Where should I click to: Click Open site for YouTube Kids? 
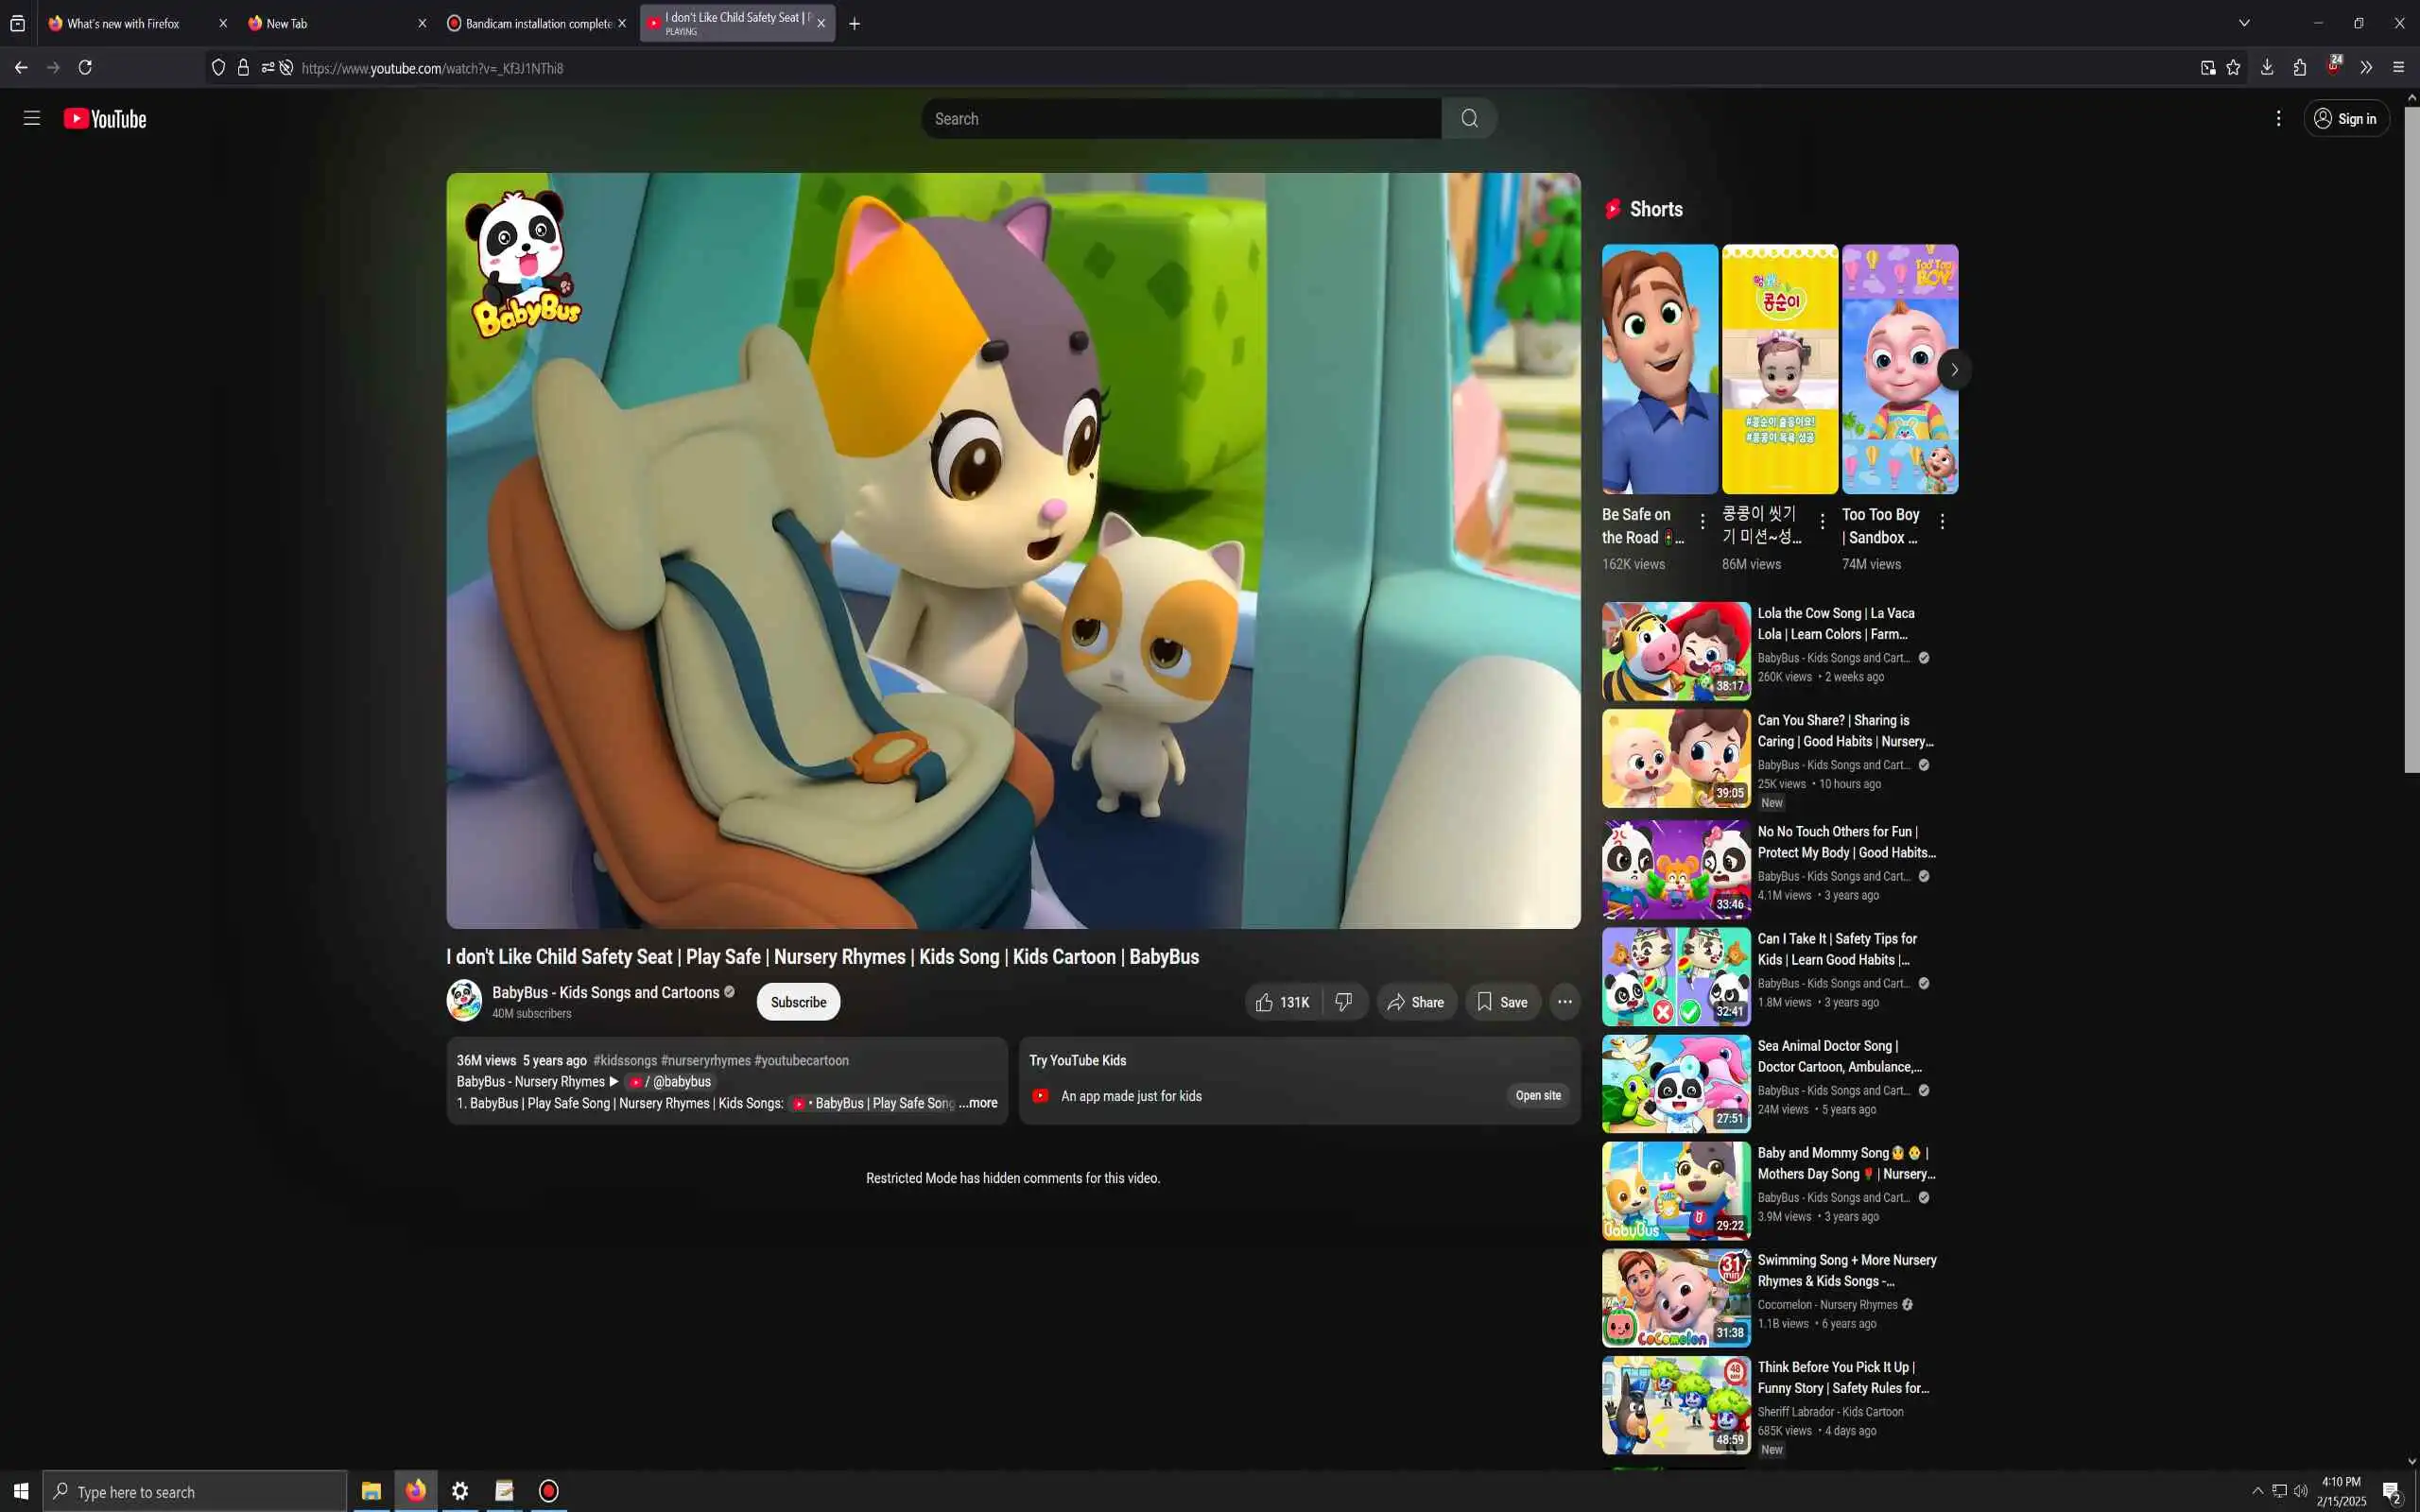[1537, 1096]
